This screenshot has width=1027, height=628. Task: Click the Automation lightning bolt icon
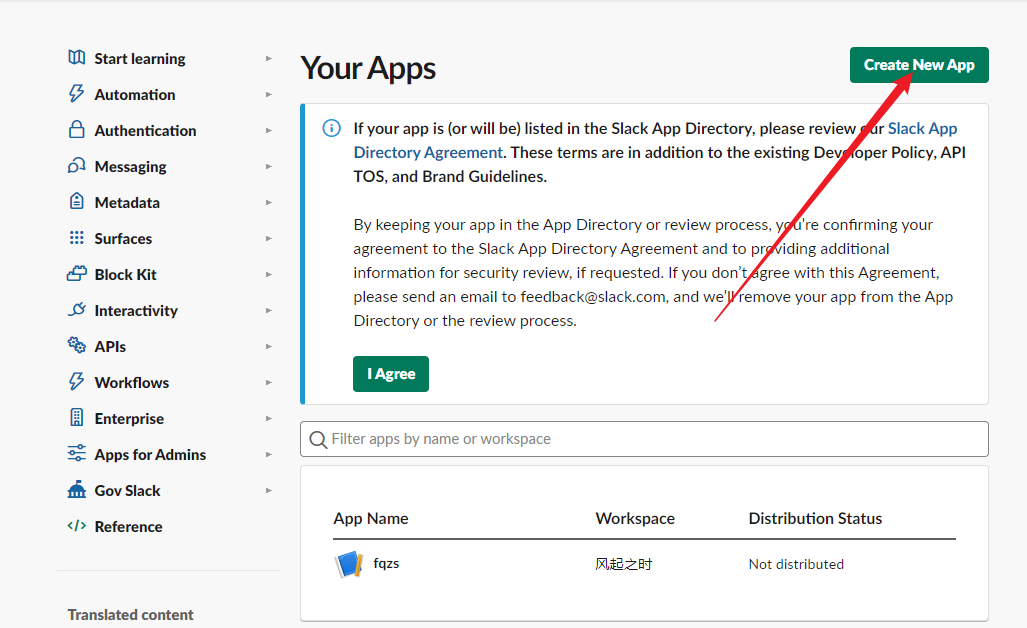(x=77, y=94)
